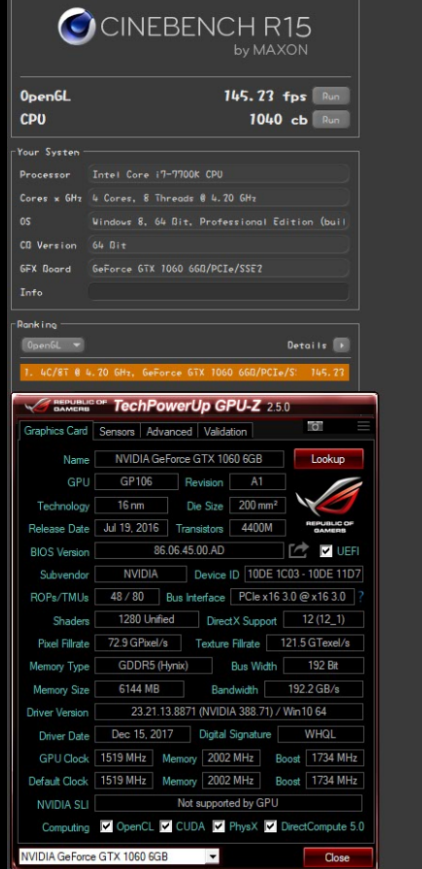Click the 121.5 GTexel/s Texture Fillrate value
This screenshot has height=869, width=422.
(315, 642)
